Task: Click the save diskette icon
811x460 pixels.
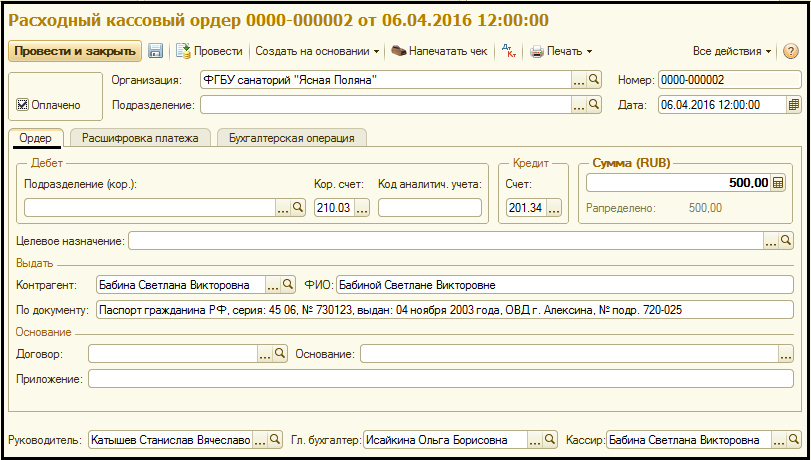Action: coord(156,51)
